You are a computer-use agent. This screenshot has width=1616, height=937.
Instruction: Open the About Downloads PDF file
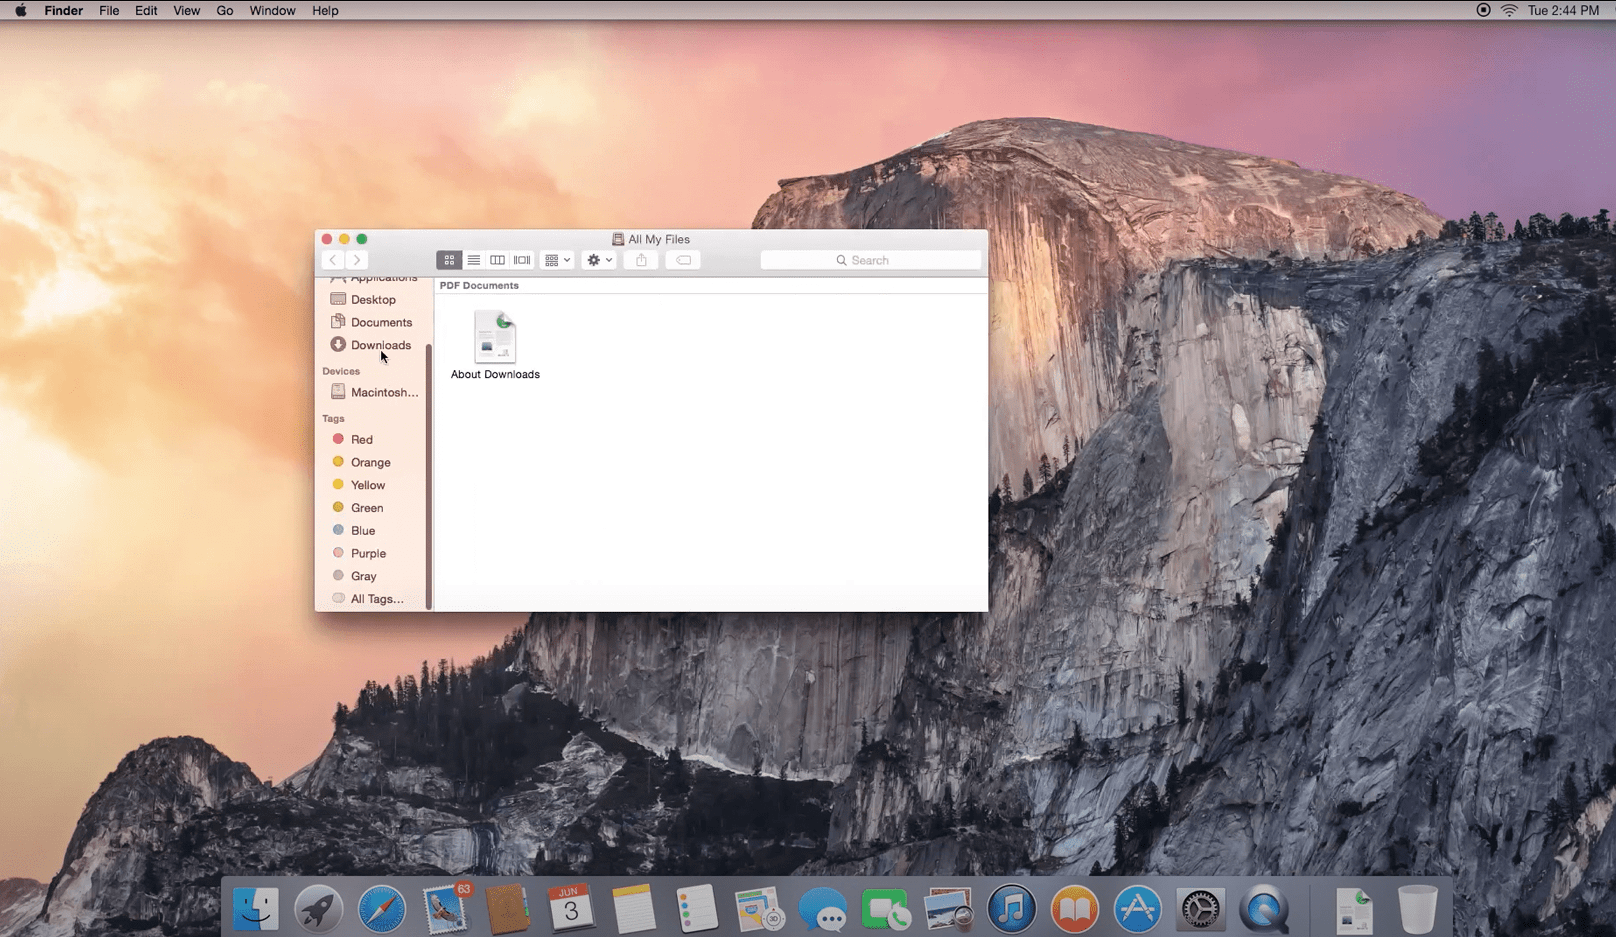495,337
